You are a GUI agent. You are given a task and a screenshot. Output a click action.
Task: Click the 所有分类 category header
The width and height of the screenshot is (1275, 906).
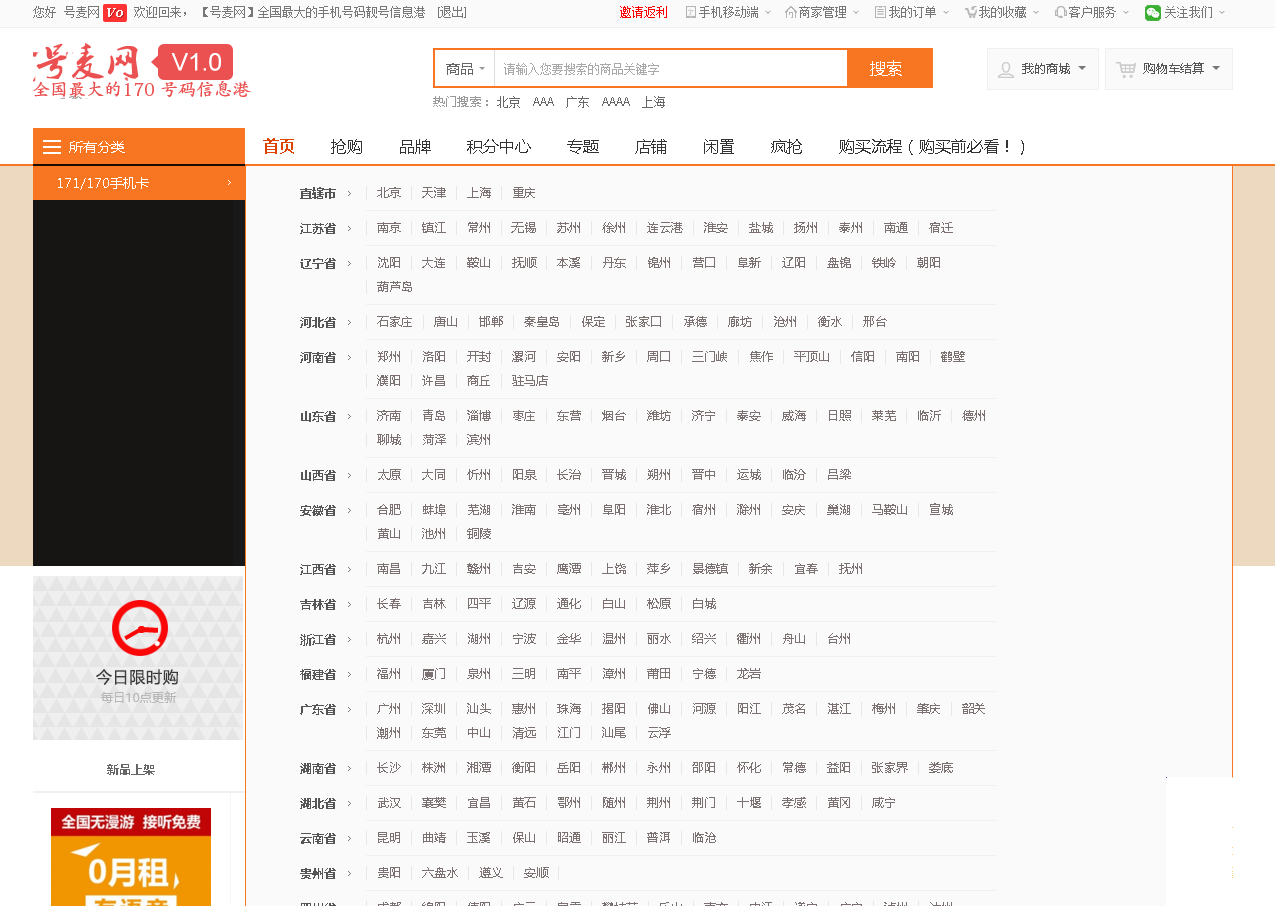tap(139, 147)
